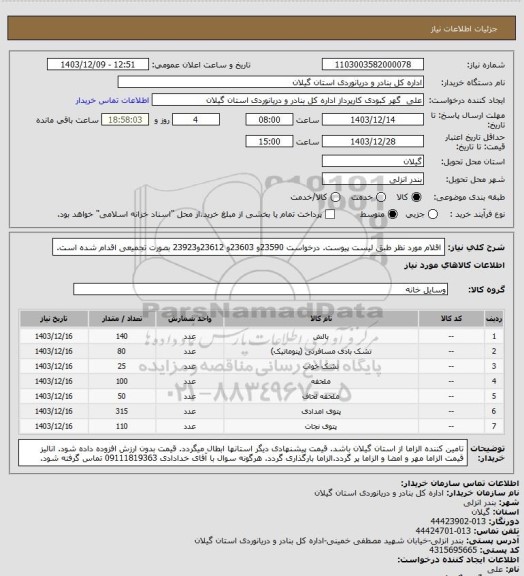The image size is (524, 576).
Task: Tick the اسناد خزانه اسلامی payment checkbox
Action: pos(330,214)
